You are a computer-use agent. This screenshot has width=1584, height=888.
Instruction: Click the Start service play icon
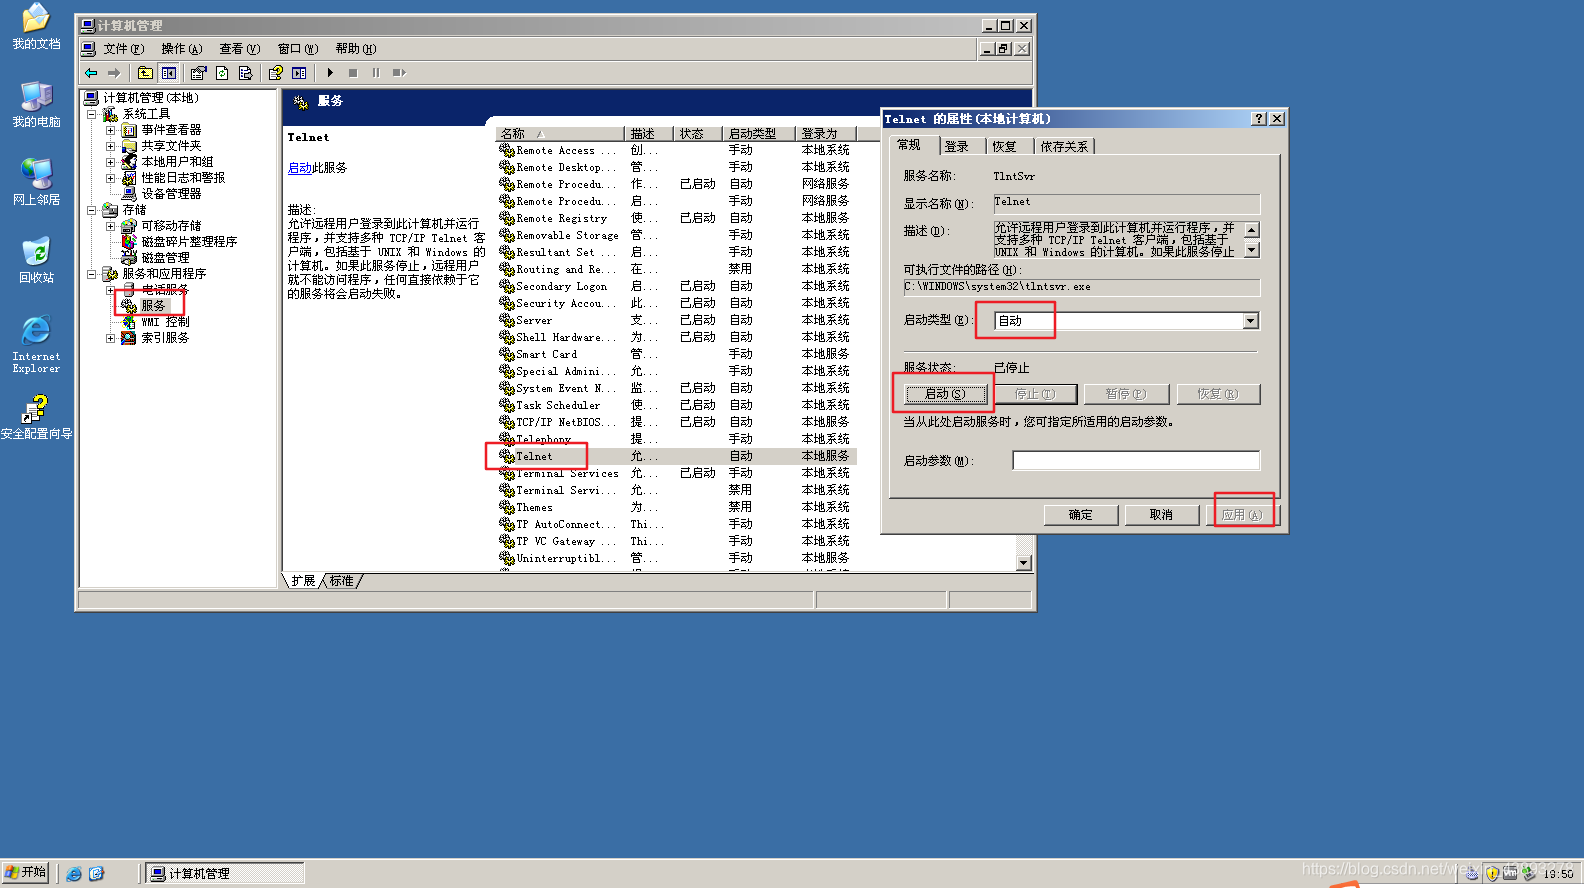[330, 73]
